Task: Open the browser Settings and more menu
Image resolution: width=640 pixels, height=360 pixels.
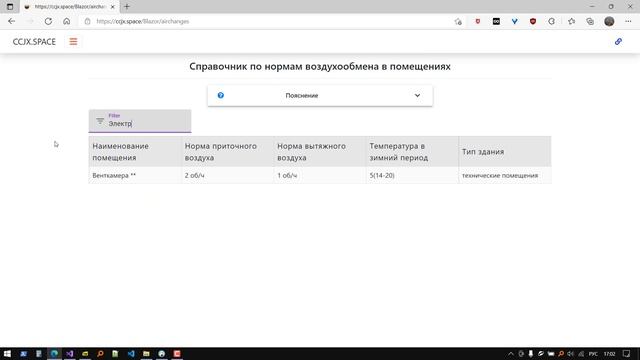Action: tap(628, 21)
